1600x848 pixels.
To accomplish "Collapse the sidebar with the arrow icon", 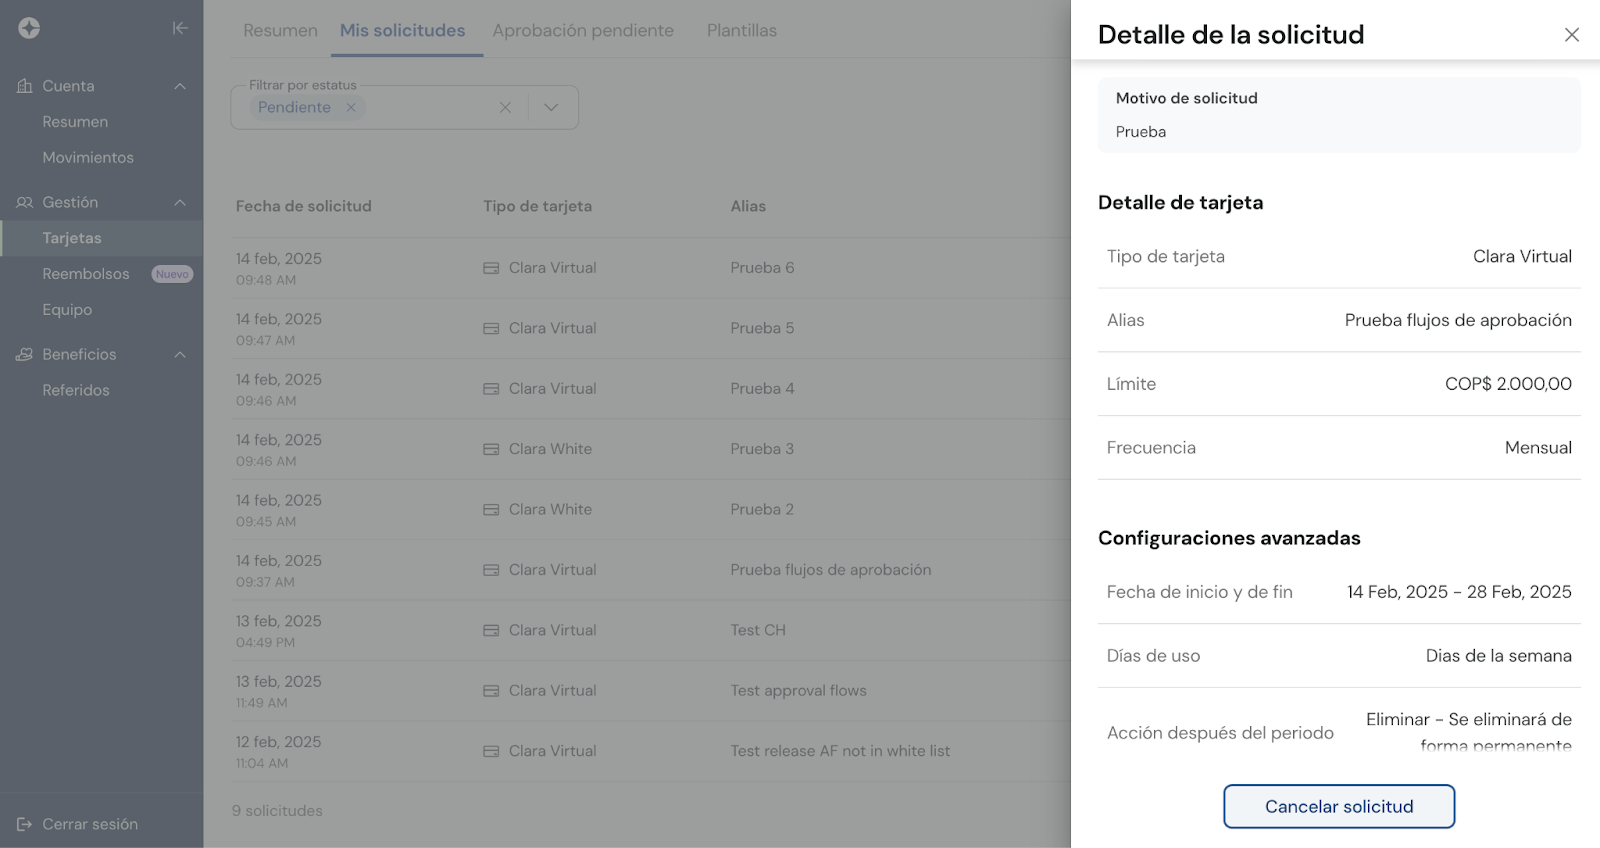I will point(180,28).
